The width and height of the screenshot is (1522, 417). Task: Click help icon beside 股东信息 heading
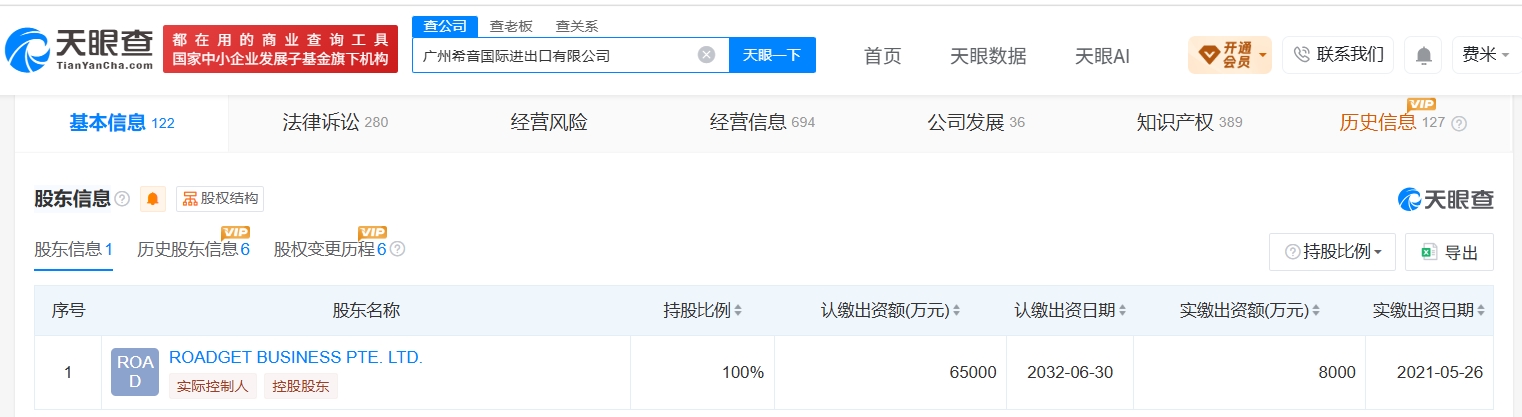tap(122, 199)
